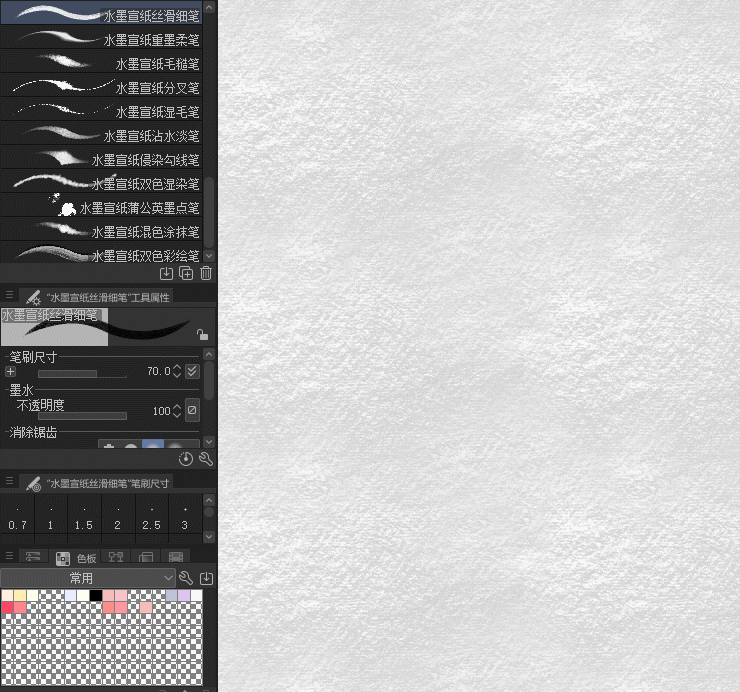Image resolution: width=740 pixels, height=692 pixels.
Task: Pick the bright red-pink swatch in second row
Action: (7, 607)
